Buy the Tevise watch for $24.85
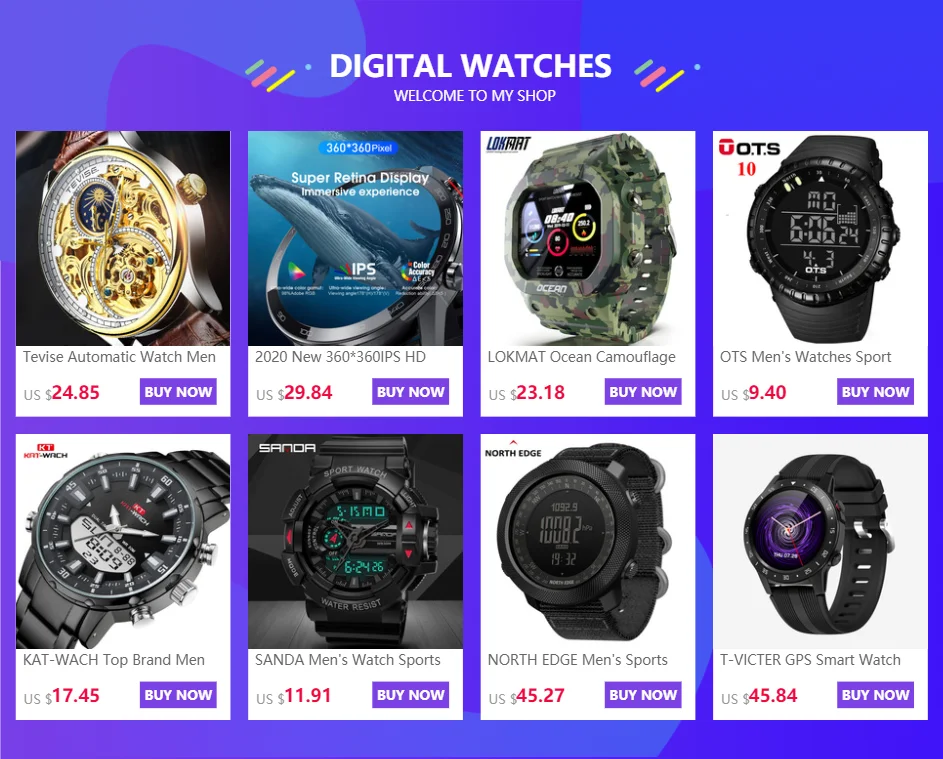 [x=178, y=392]
